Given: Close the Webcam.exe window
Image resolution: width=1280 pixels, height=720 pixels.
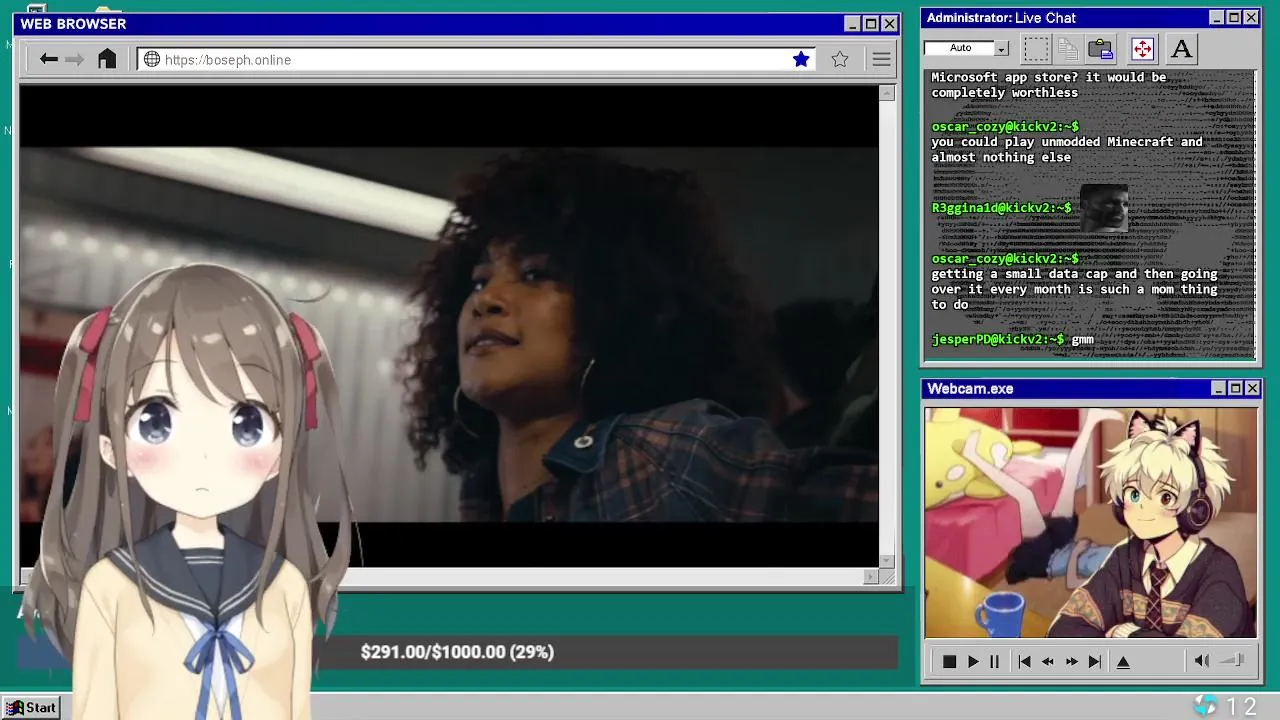Looking at the screenshot, I should coord(1253,388).
